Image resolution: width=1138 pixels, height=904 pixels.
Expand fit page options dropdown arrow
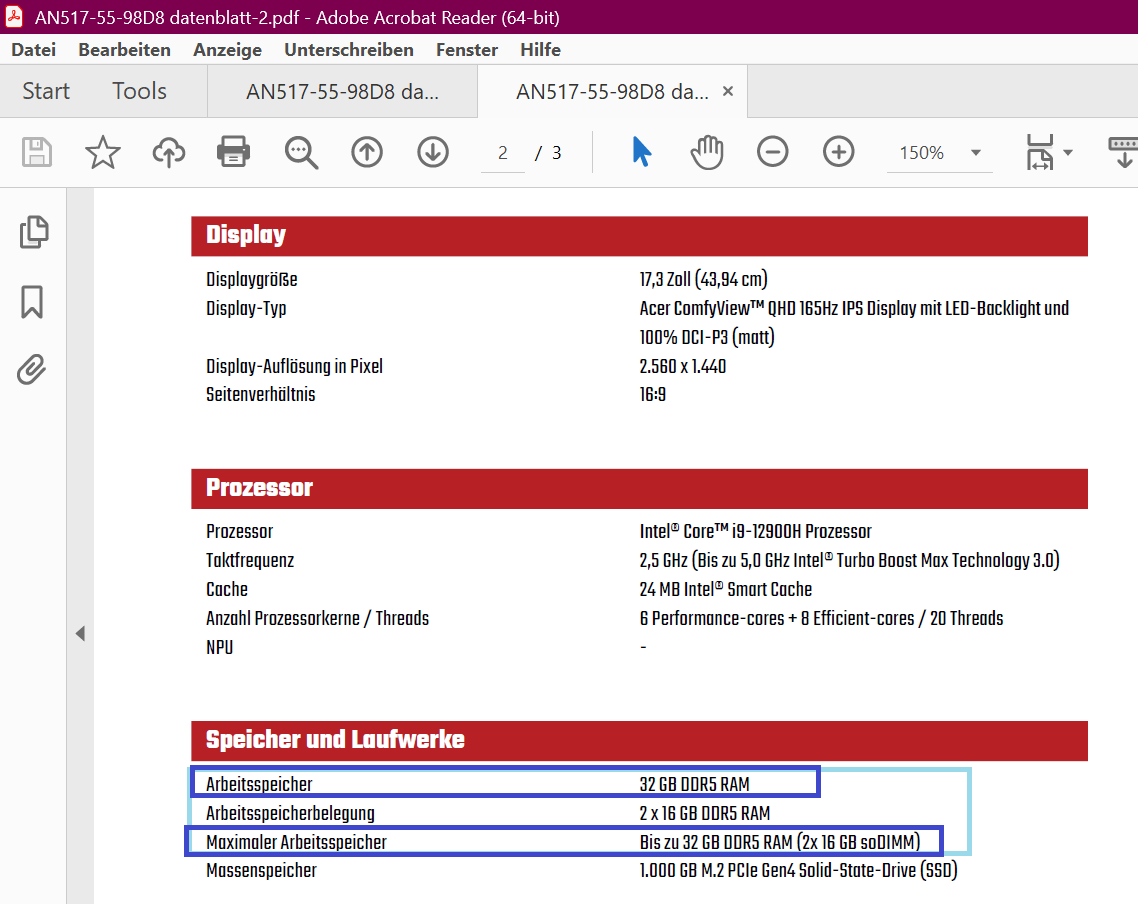tap(1068, 152)
